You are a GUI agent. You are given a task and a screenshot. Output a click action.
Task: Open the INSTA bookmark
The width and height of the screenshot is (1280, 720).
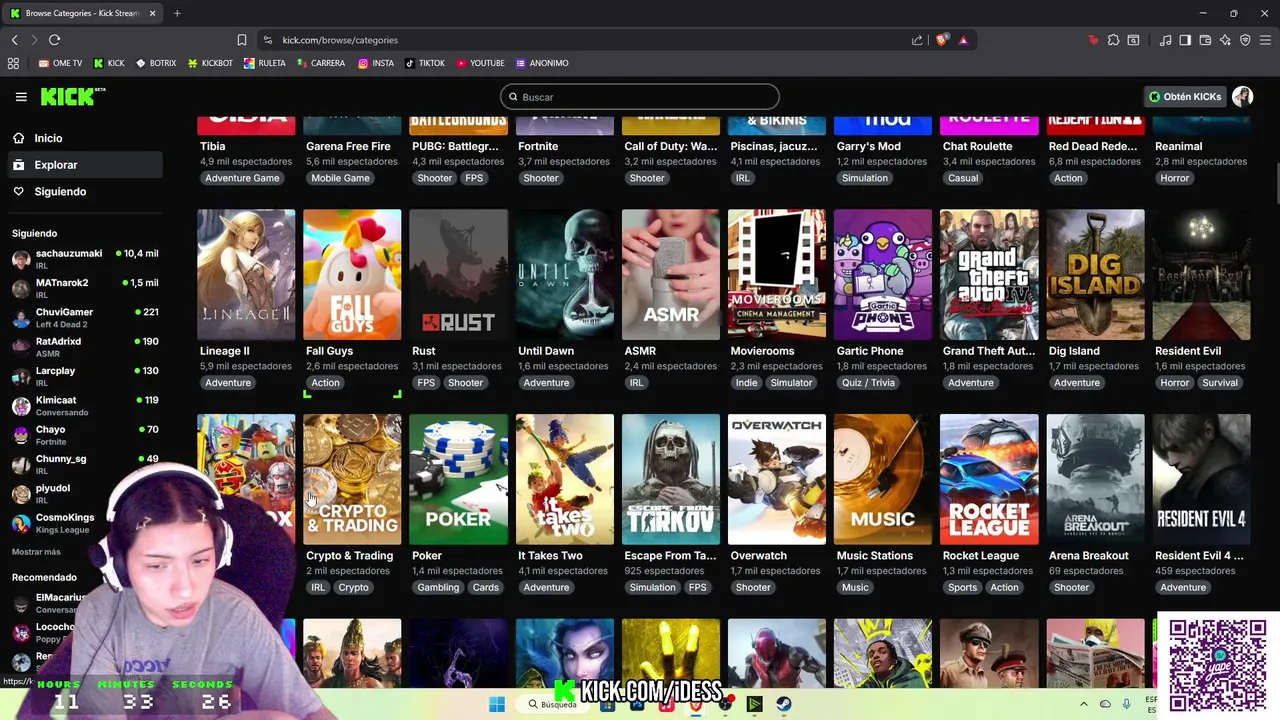(376, 63)
